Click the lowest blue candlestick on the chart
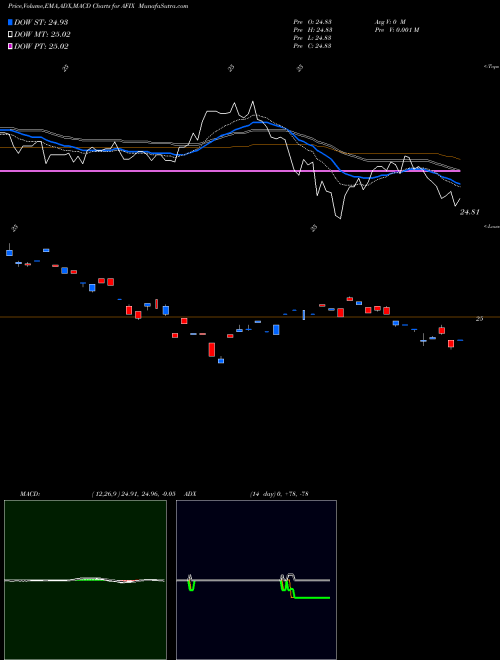 221,360
